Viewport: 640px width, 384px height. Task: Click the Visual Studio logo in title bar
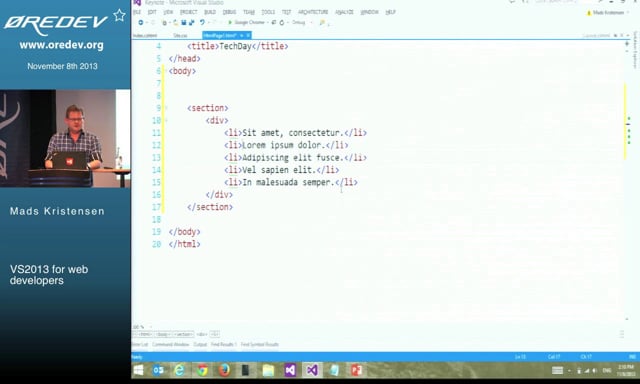(137, 2)
